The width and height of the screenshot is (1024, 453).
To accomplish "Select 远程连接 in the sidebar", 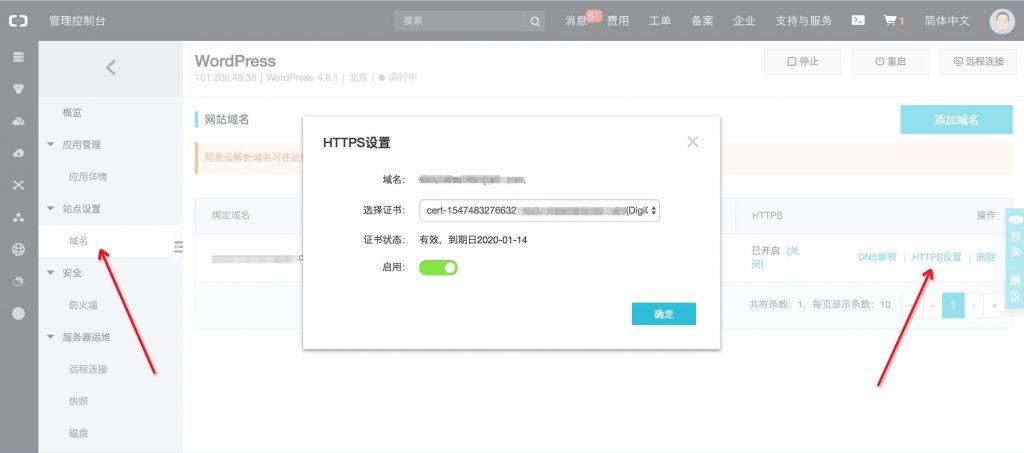I will [x=88, y=369].
